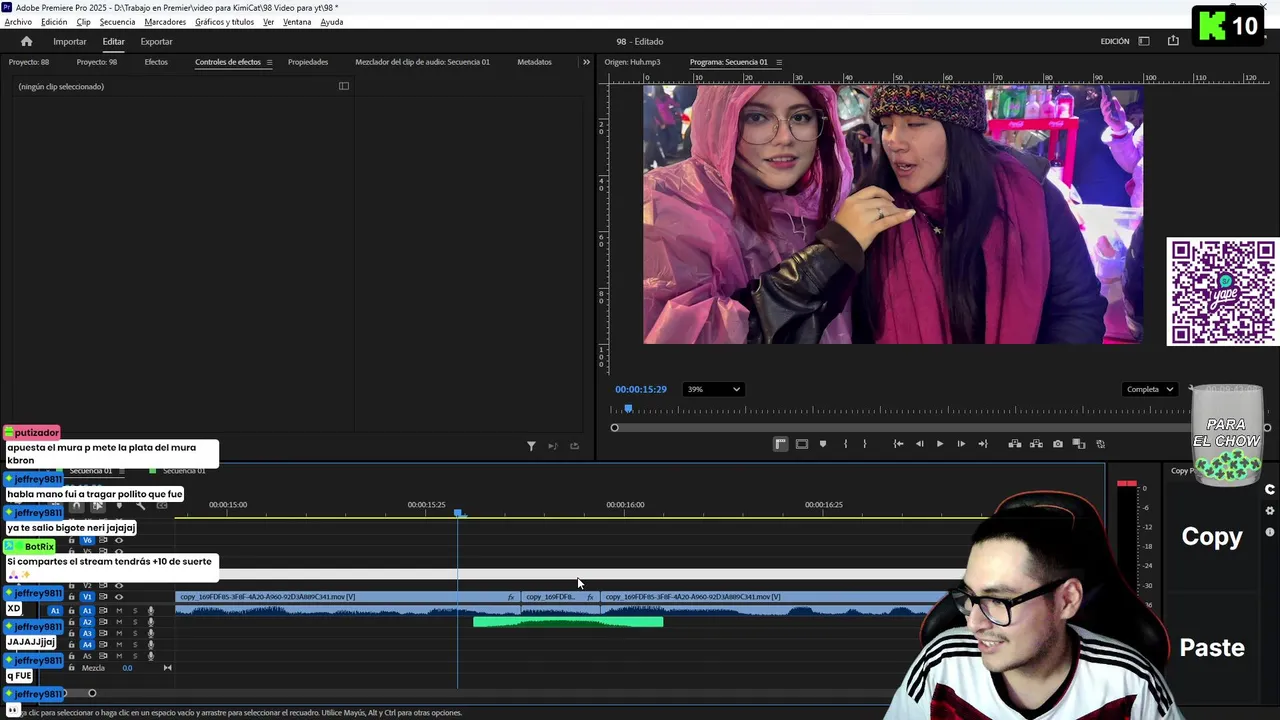Open comparison view button
Screen dimensions: 1280x720
(x=1078, y=444)
